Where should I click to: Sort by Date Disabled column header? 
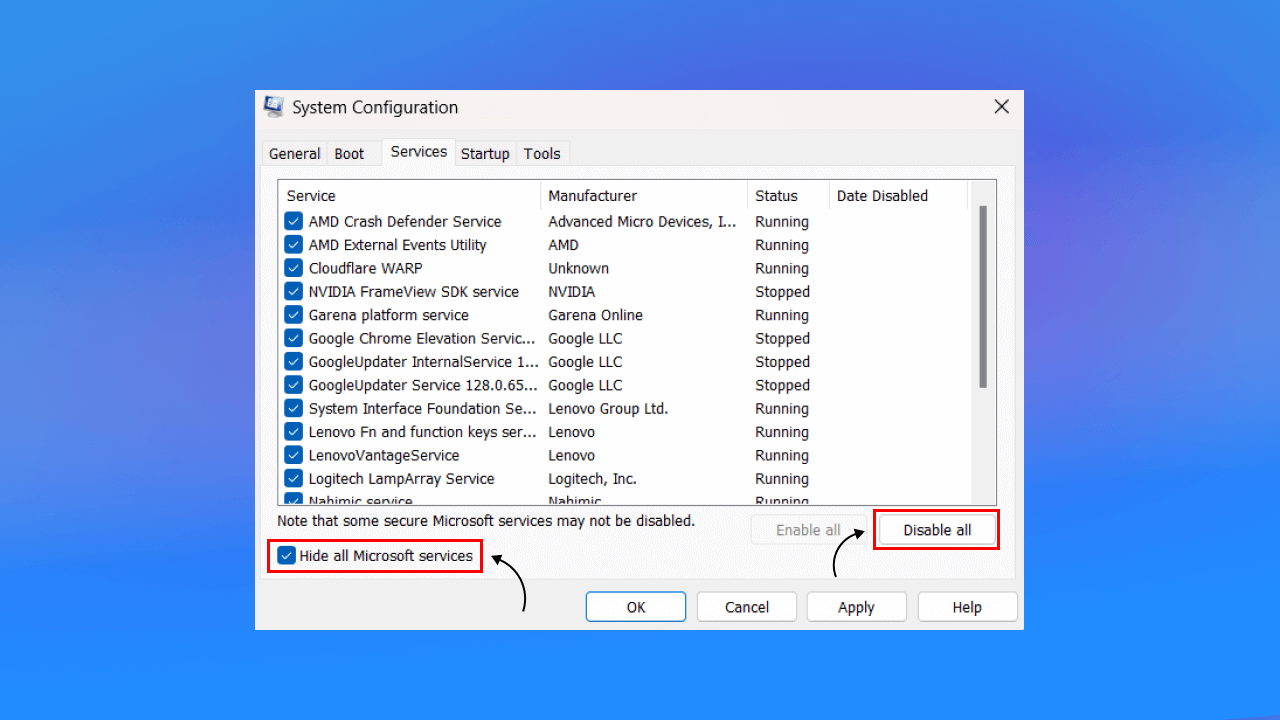(898, 196)
